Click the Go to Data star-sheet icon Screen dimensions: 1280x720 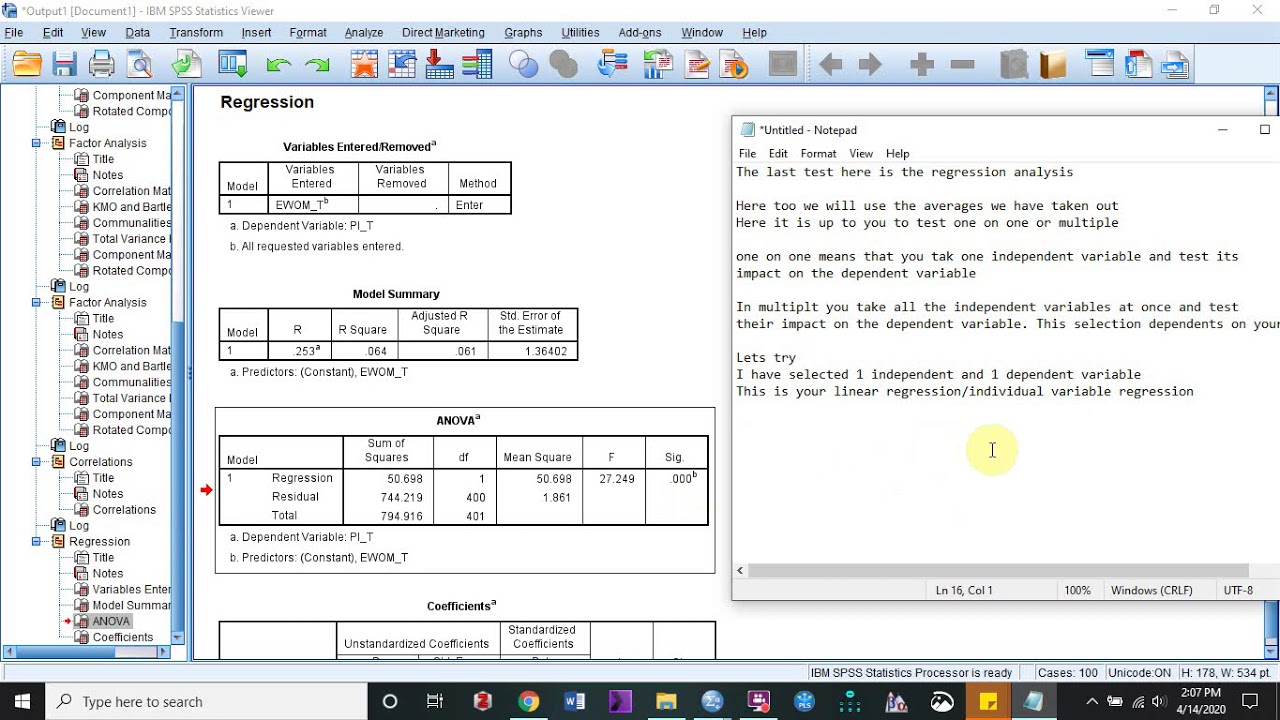364,66
